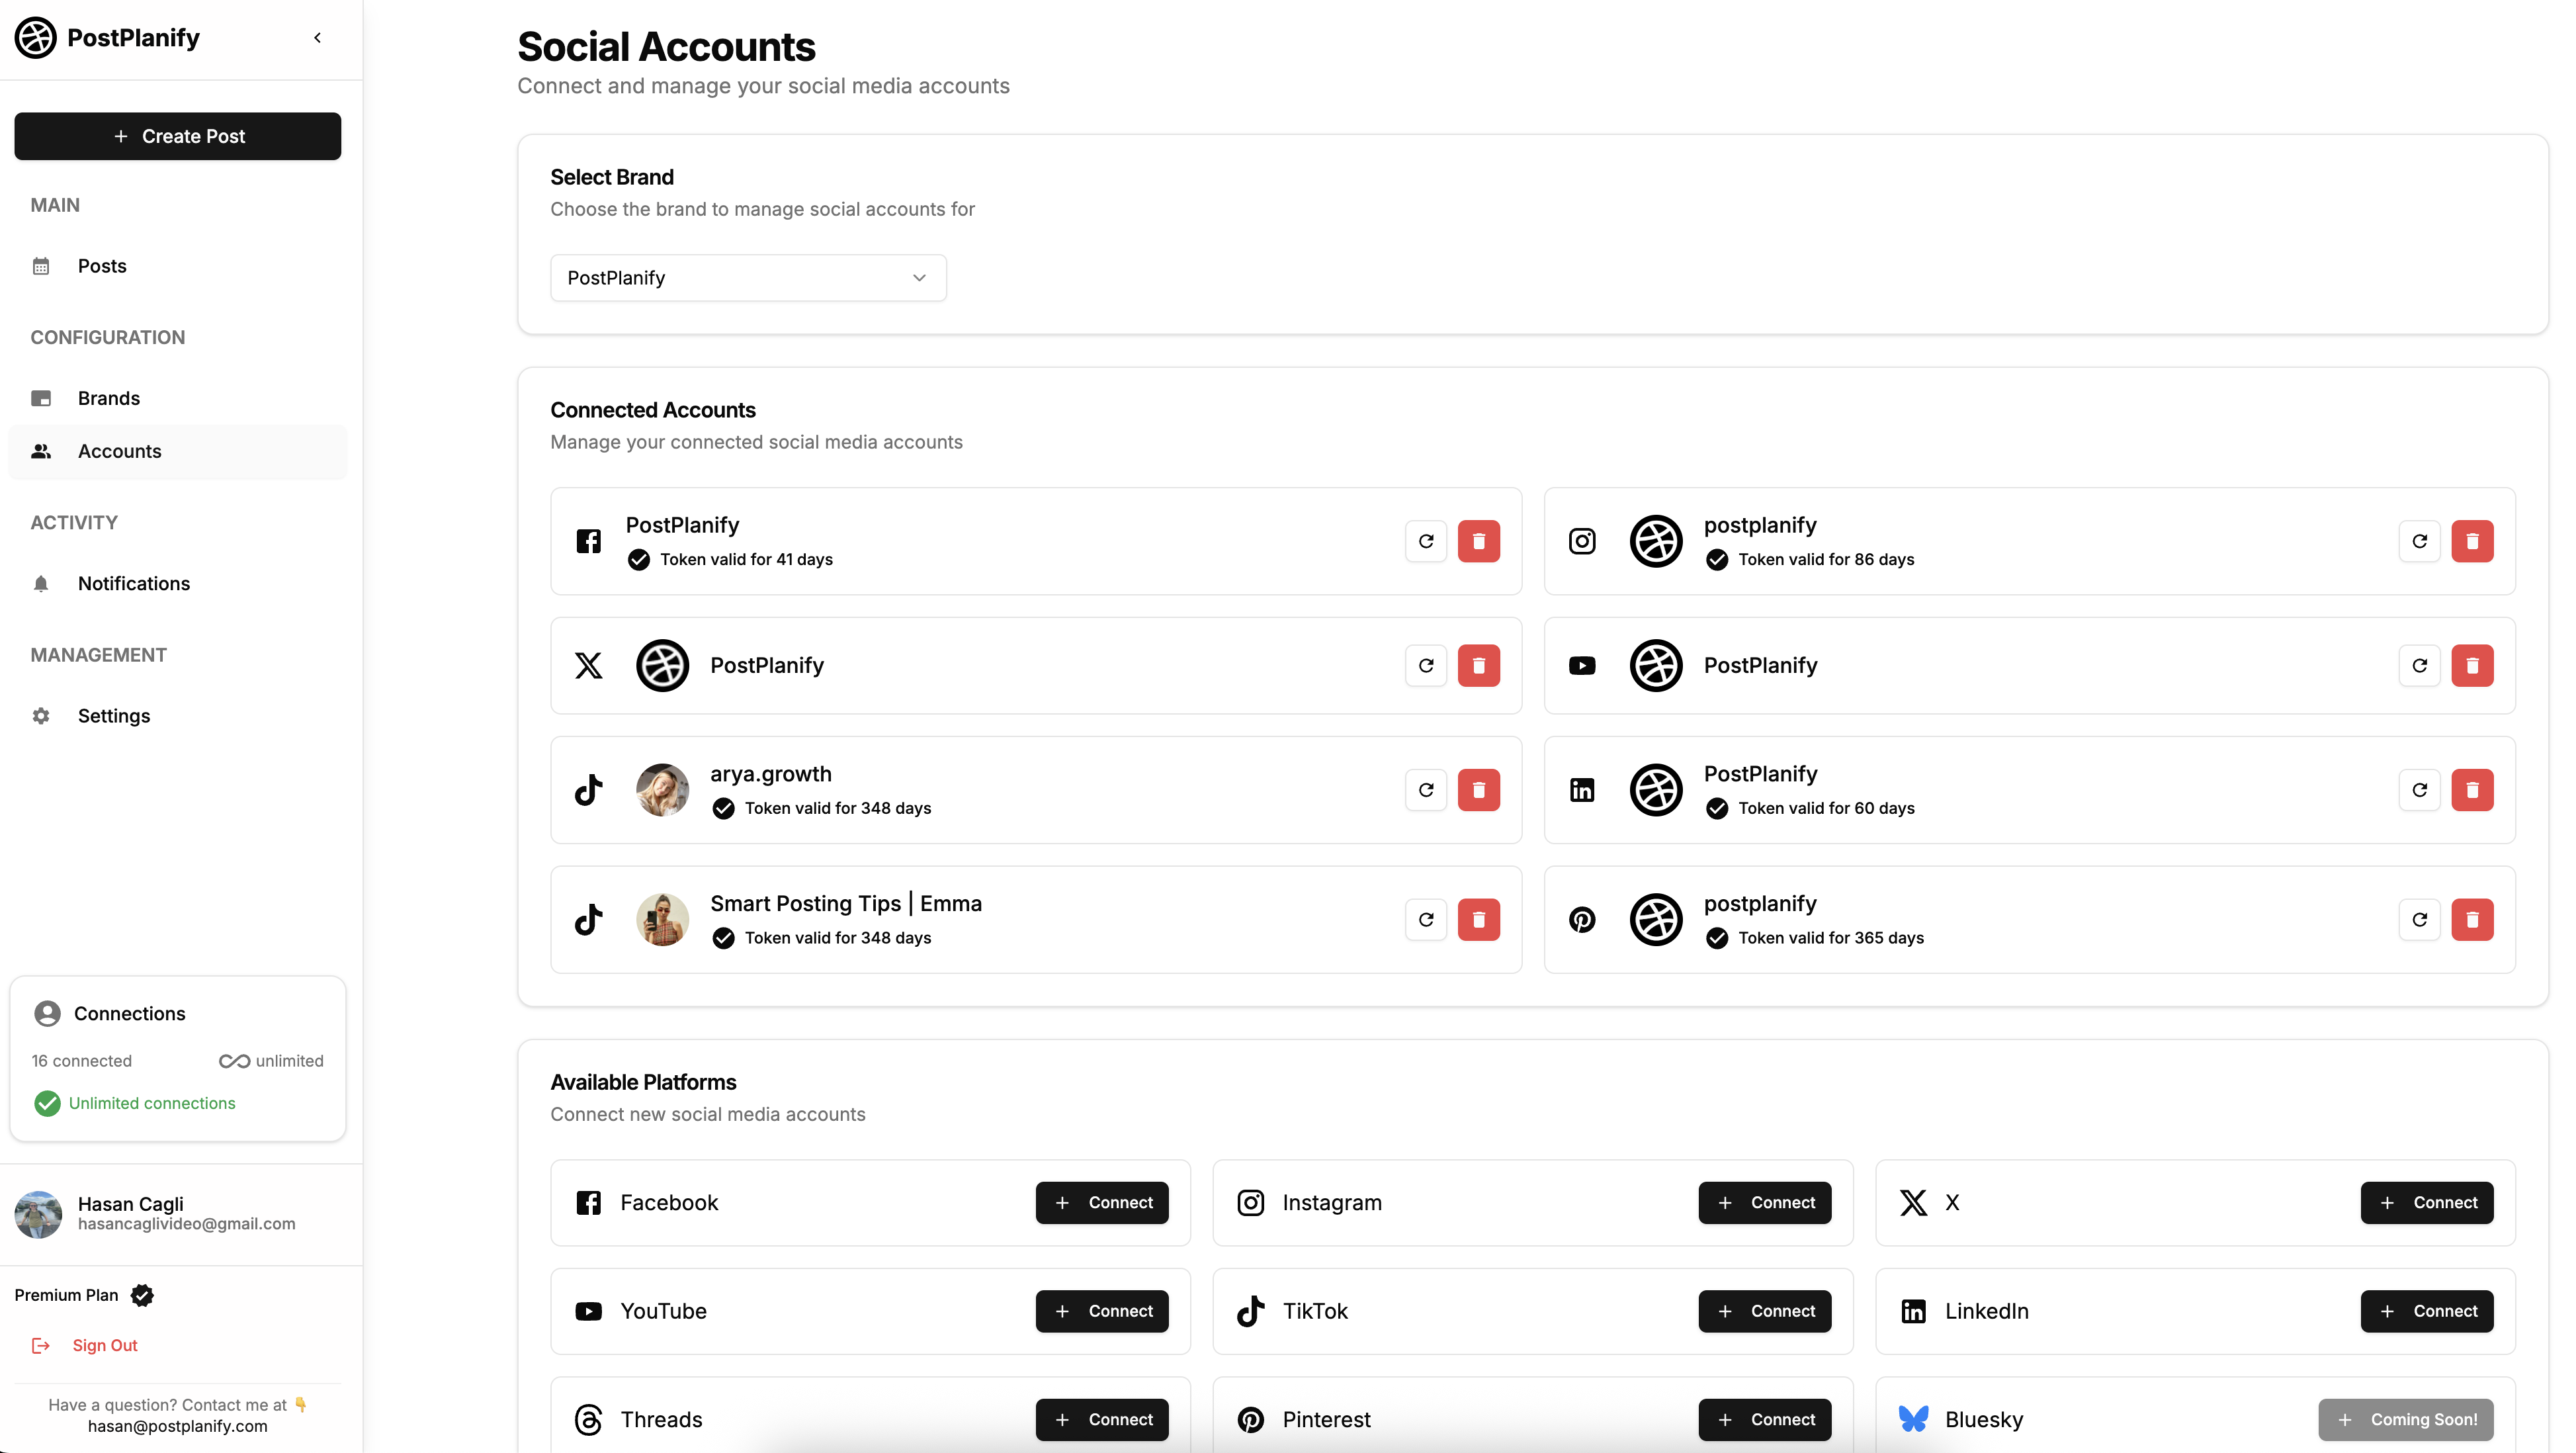Click the 'Connected Accounts' heading
The image size is (2576, 1453).
point(653,410)
